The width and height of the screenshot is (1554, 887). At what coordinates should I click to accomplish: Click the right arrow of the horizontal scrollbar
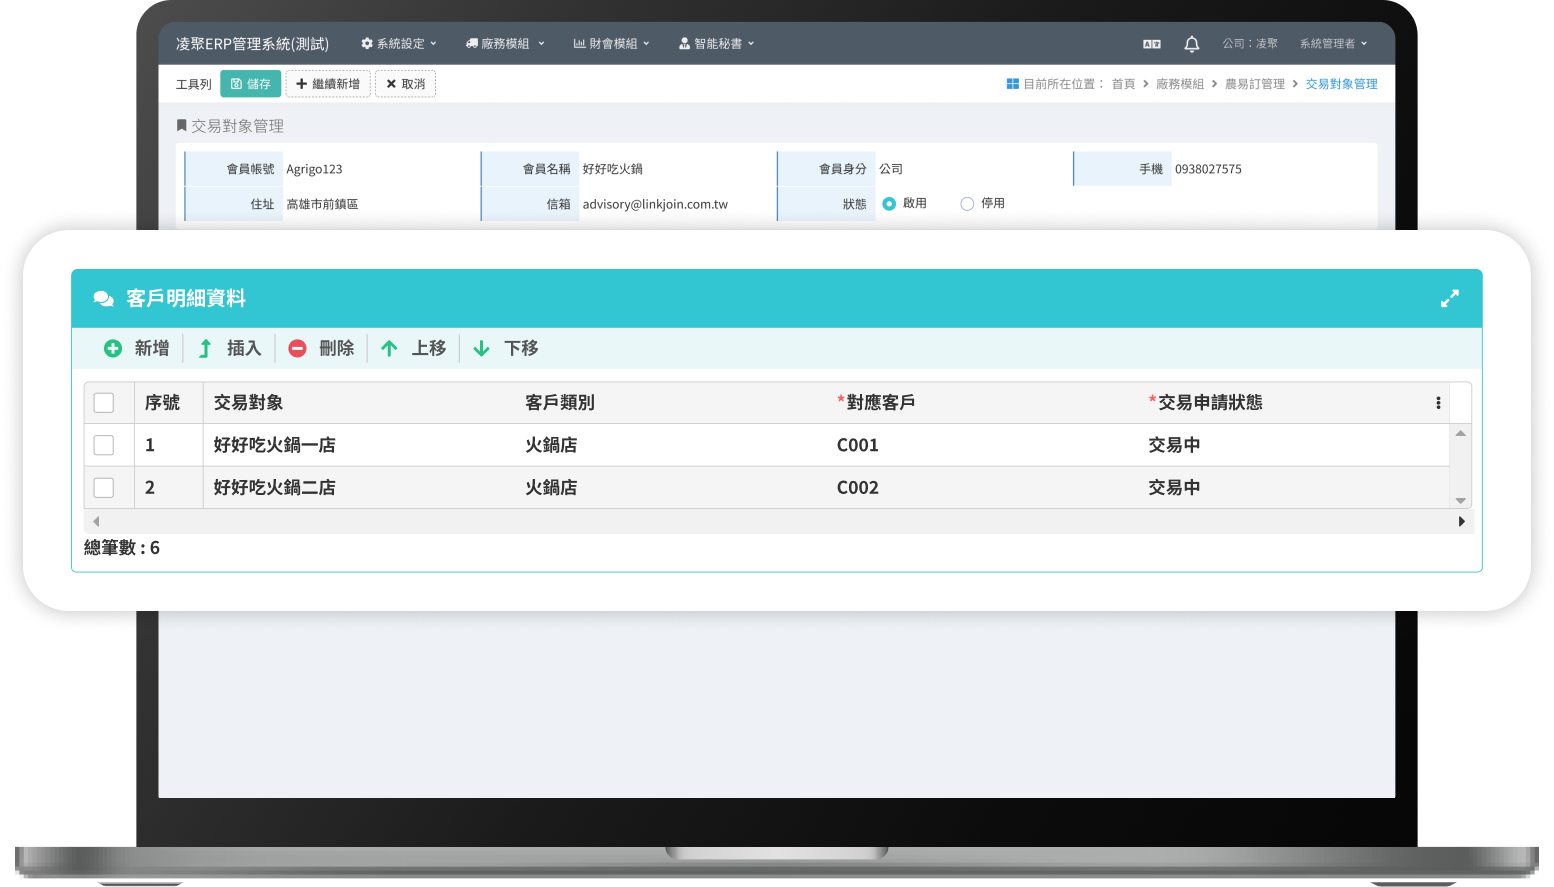[x=1461, y=521]
